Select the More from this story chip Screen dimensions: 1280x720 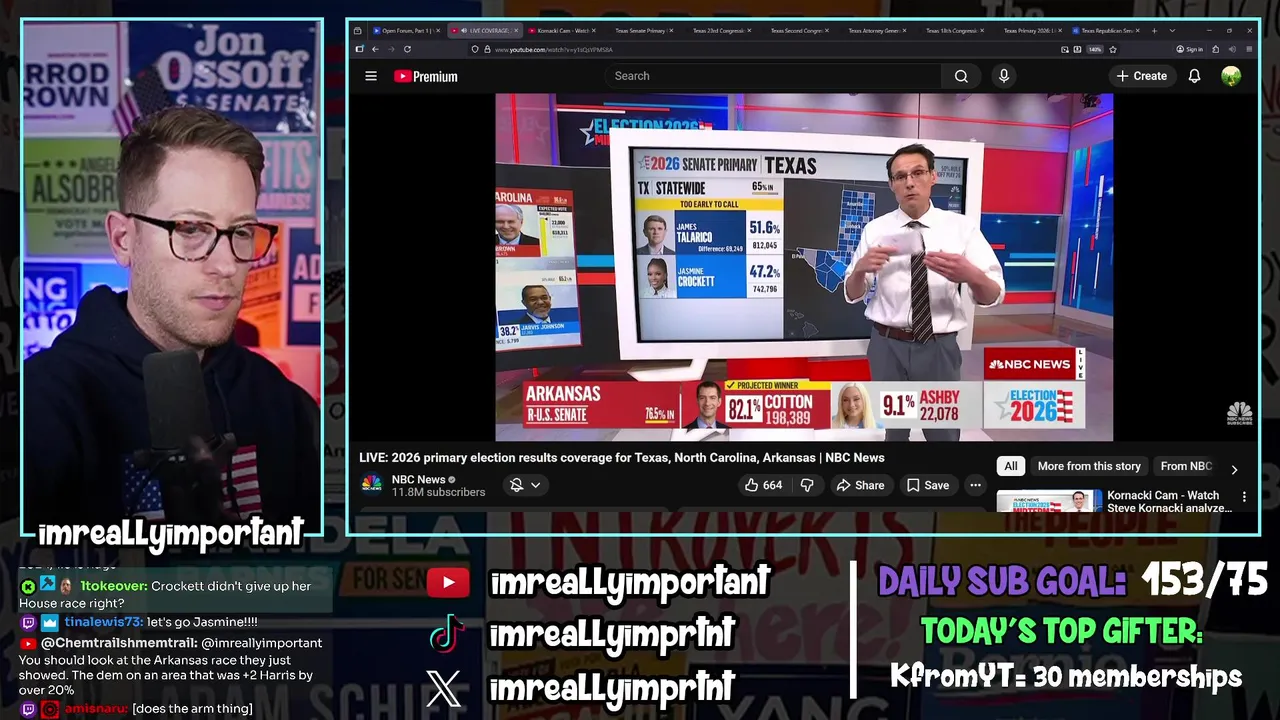click(1089, 466)
